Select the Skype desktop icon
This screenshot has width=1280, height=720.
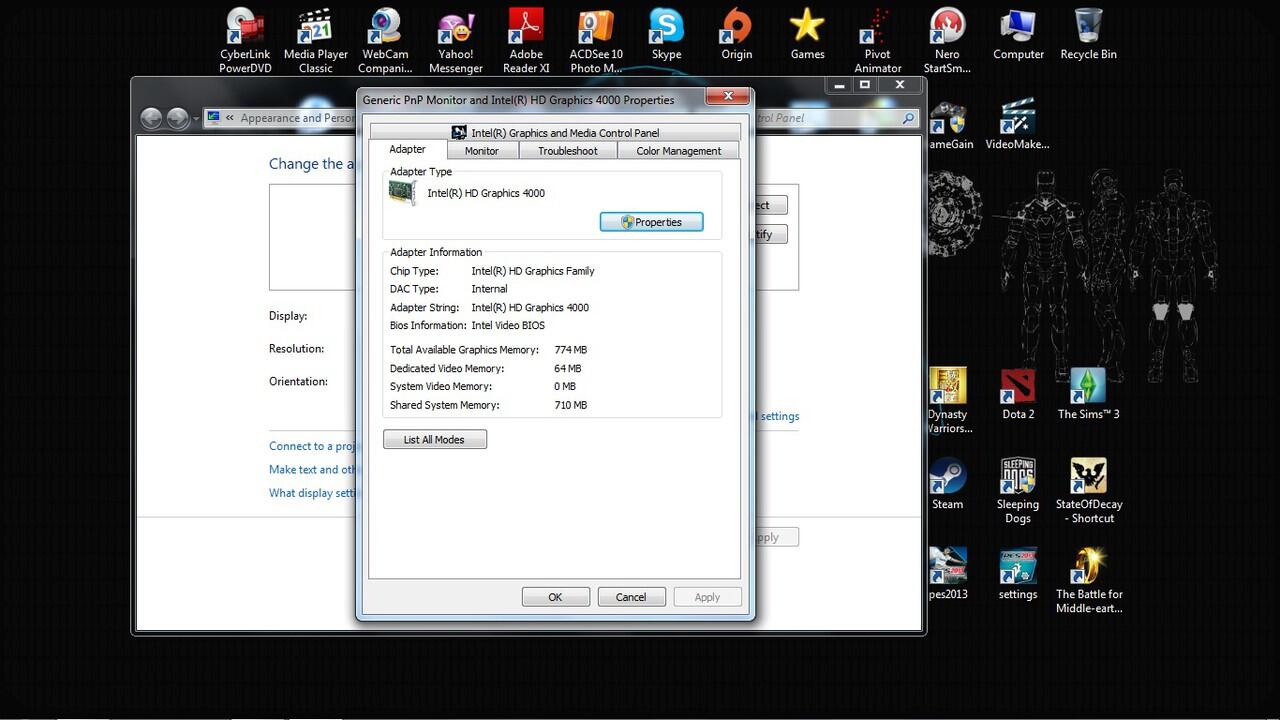pyautogui.click(x=666, y=34)
